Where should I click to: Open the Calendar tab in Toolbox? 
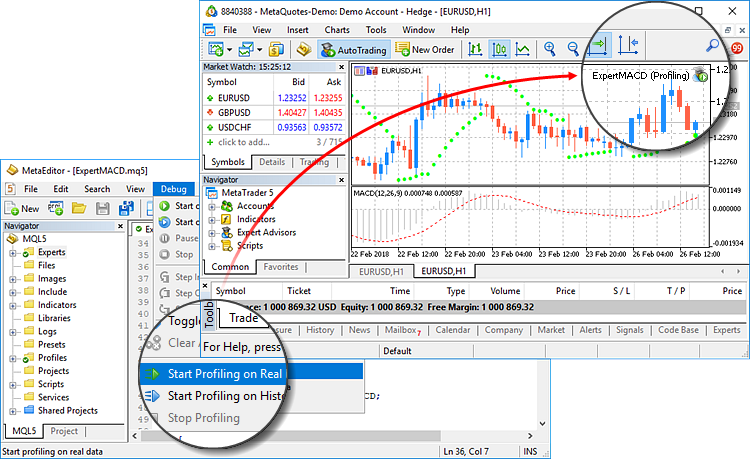point(452,330)
